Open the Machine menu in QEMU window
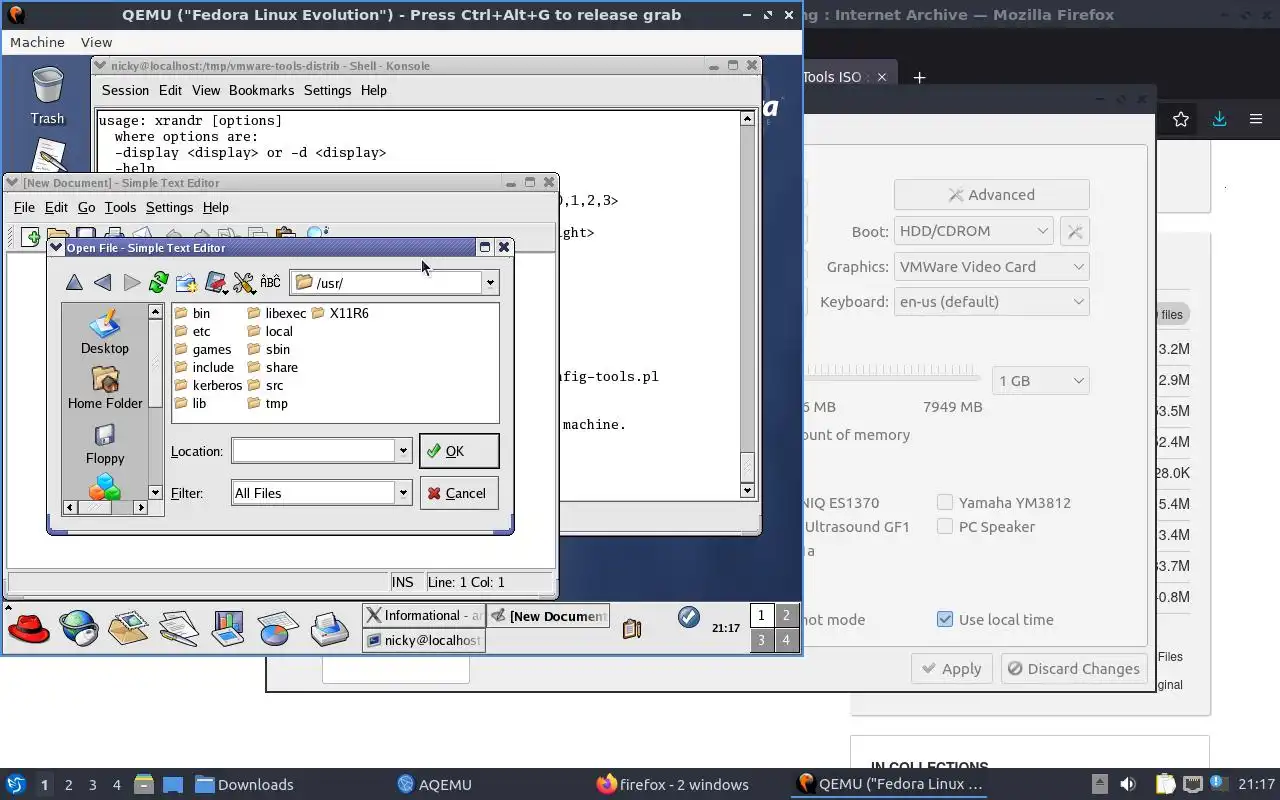 [x=37, y=42]
